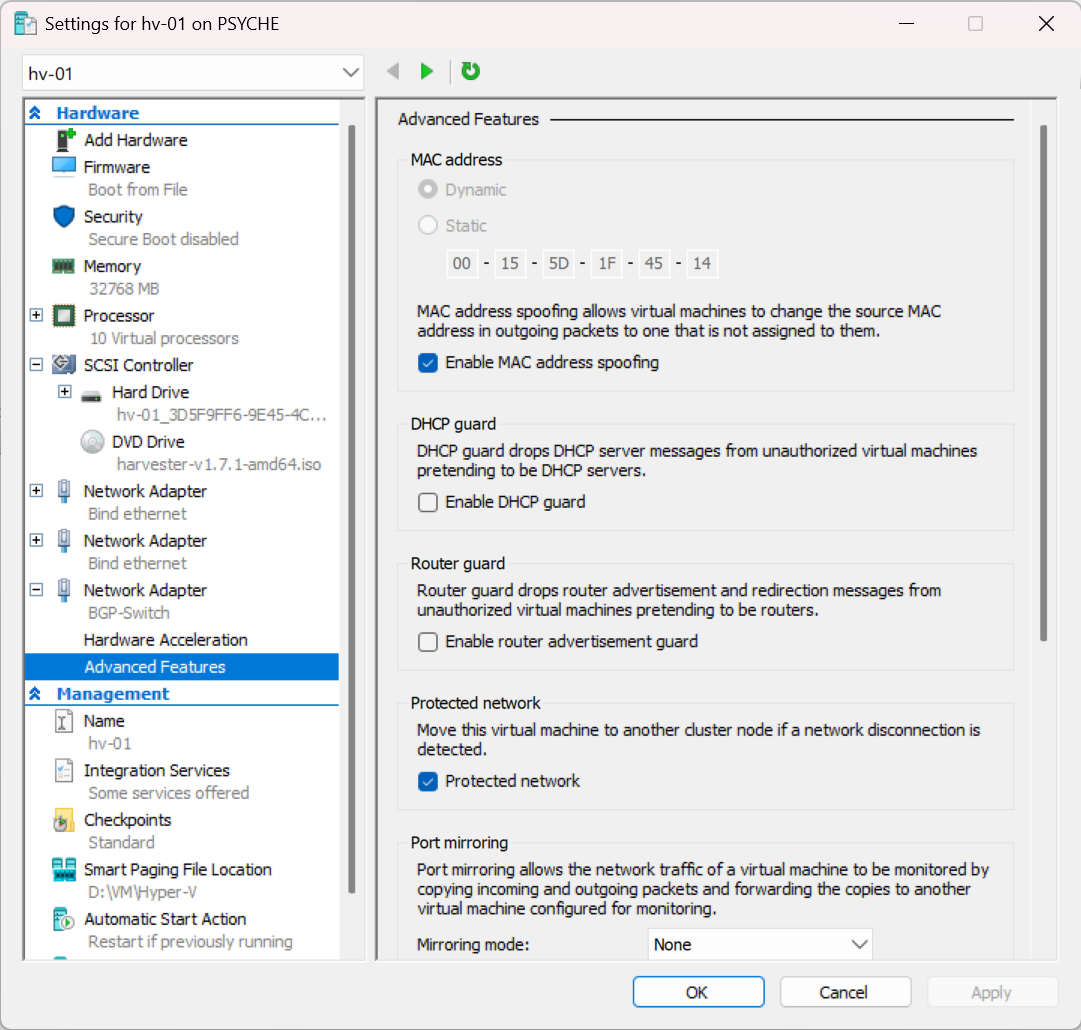The image size is (1081, 1030).
Task: Select Smart Paging File Location item
Action: tap(177, 870)
